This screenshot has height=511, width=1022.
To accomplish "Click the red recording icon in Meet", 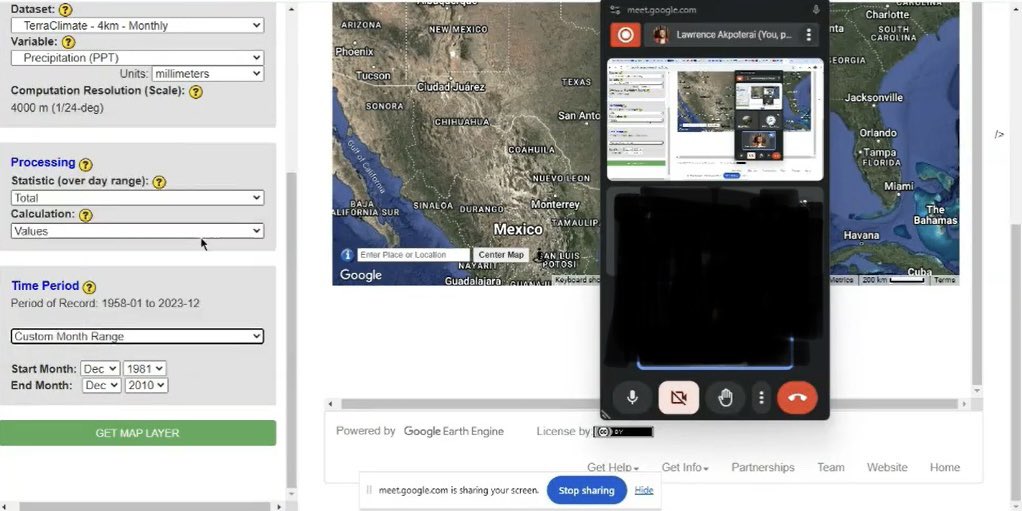I will (625, 35).
